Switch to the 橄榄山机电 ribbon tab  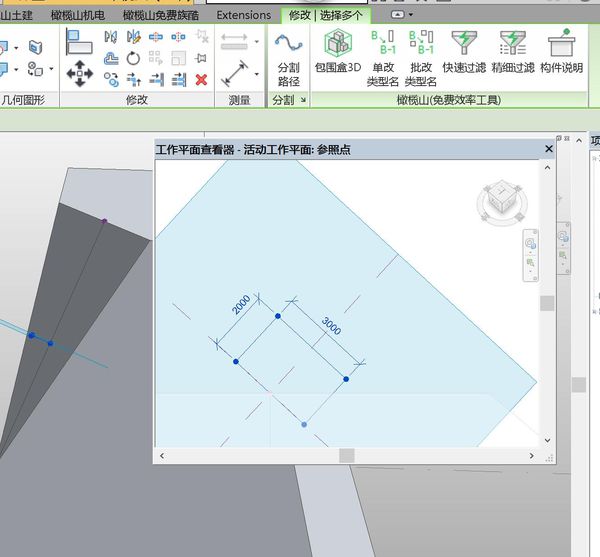coord(78,15)
